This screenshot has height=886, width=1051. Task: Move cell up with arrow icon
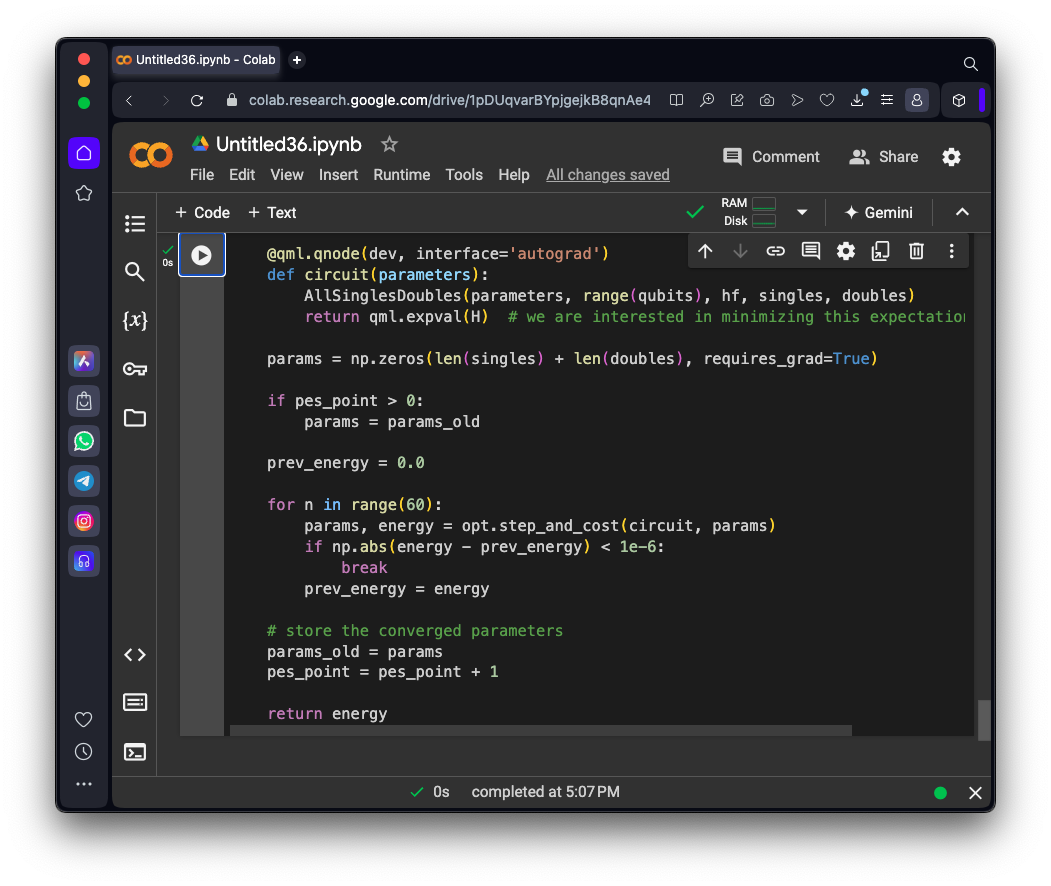coord(705,251)
